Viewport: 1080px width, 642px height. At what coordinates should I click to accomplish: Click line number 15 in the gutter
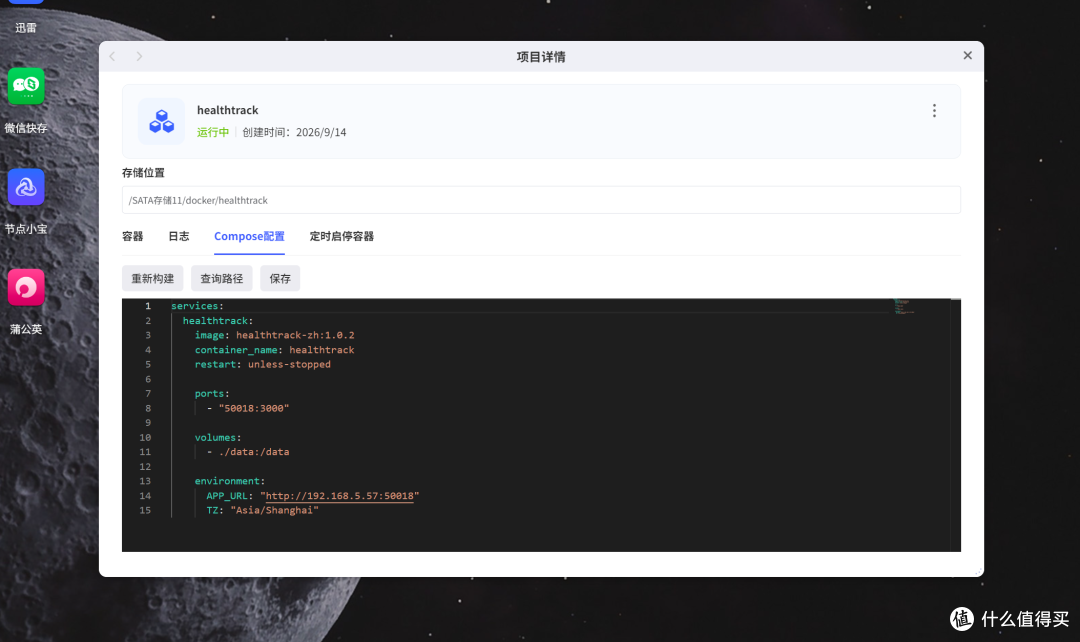tap(145, 510)
